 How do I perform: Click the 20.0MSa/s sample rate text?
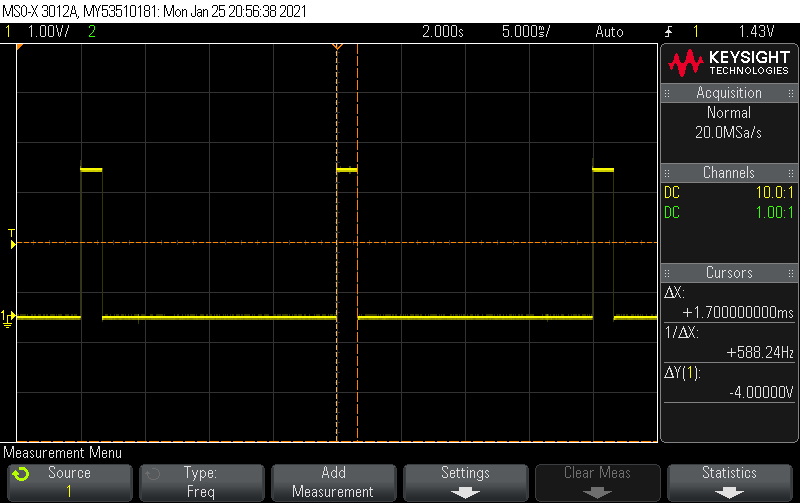point(729,133)
